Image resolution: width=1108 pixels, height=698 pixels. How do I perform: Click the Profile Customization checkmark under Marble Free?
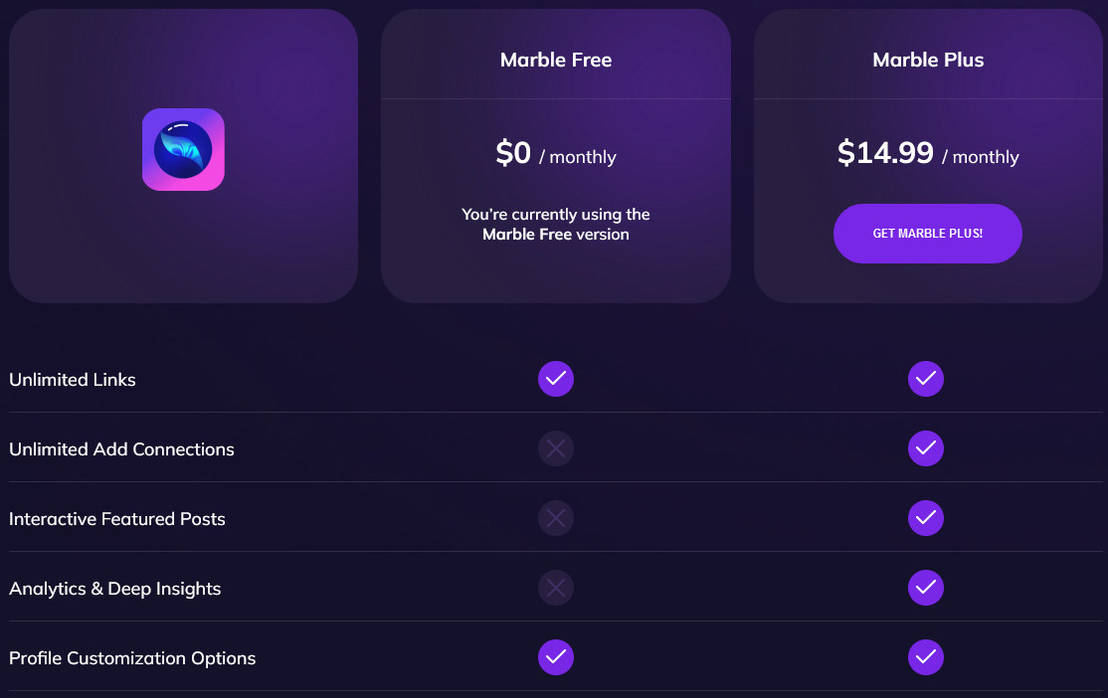[556, 657]
